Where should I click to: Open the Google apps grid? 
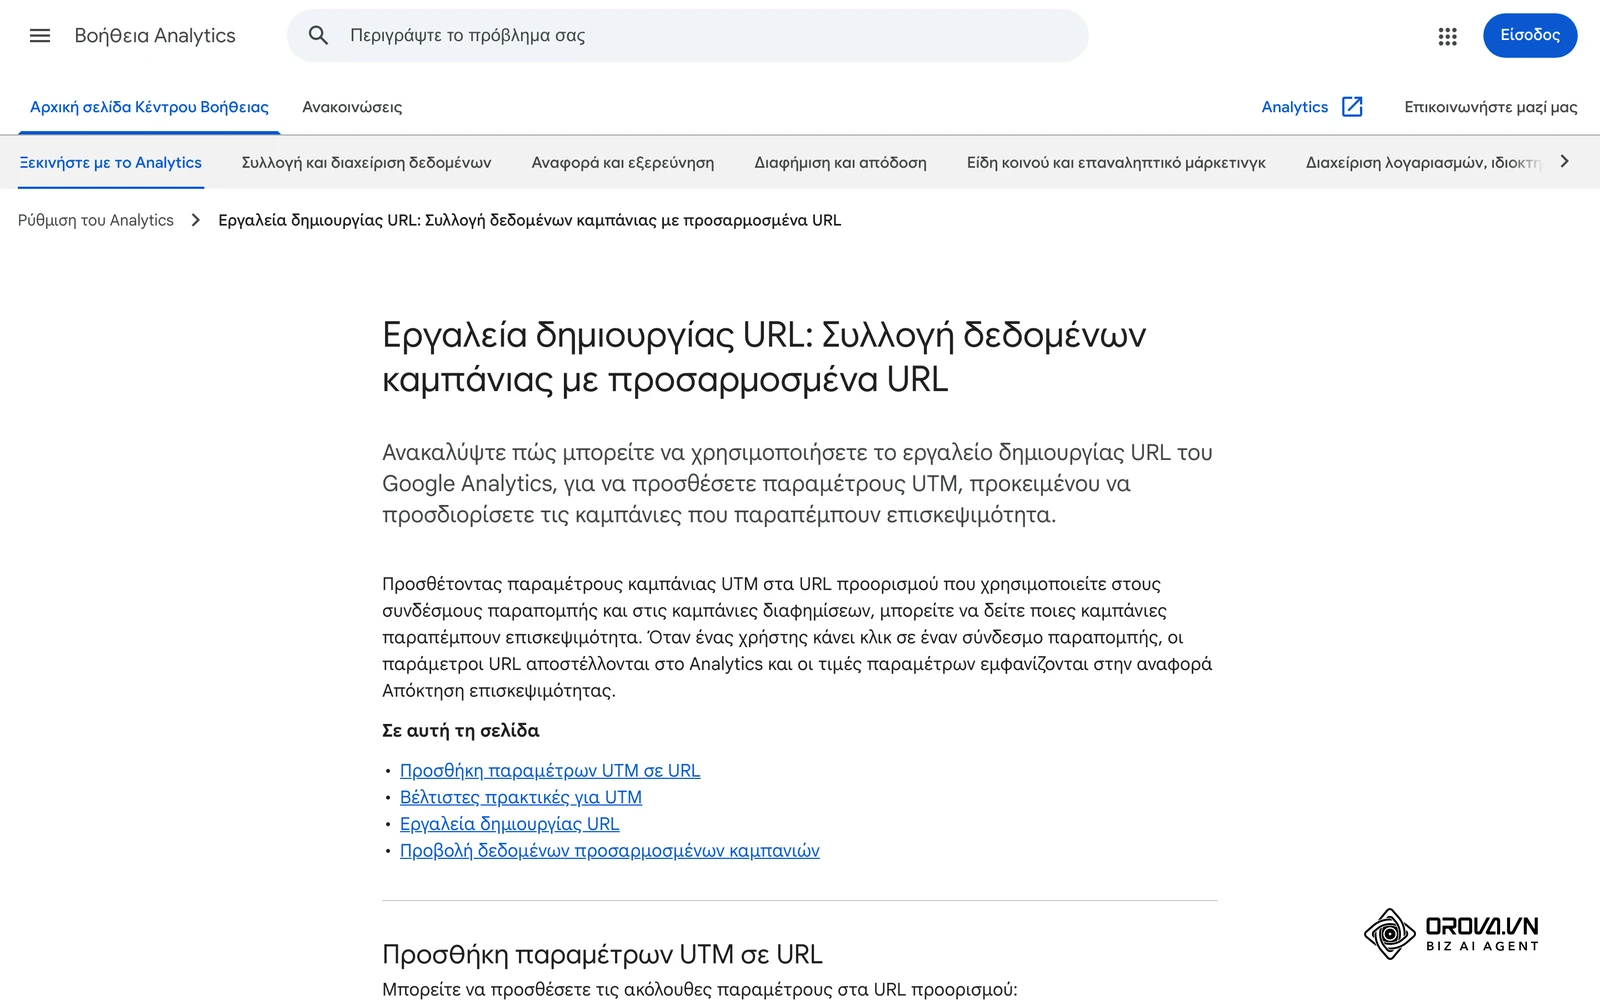(x=1447, y=36)
